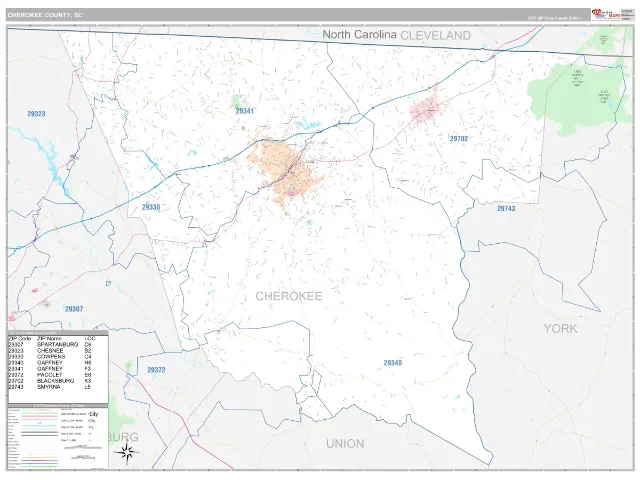640x480 pixels.
Task: Select the 29702 ZIP label on the map
Action: tap(459, 139)
